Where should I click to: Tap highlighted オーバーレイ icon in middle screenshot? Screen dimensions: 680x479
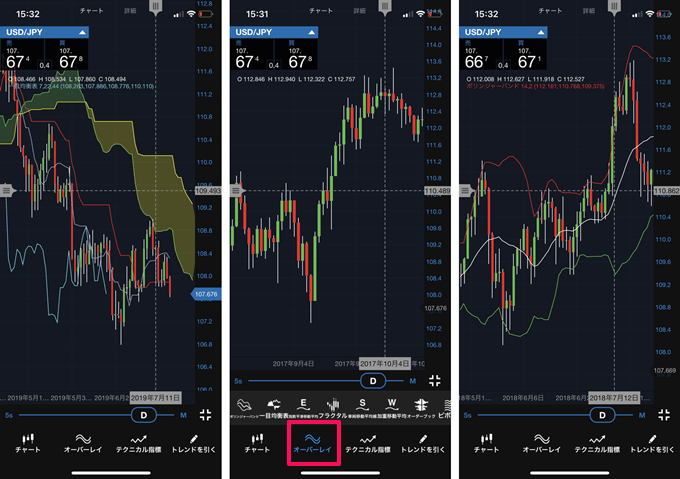pyautogui.click(x=313, y=443)
